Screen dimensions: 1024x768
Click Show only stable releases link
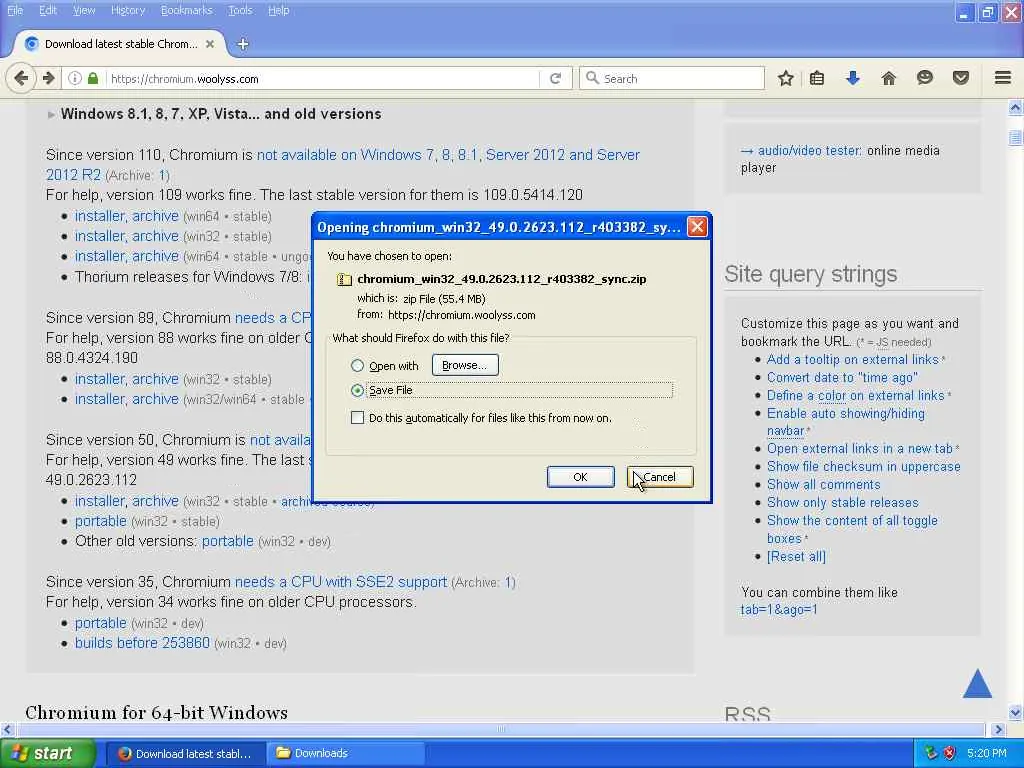842,503
